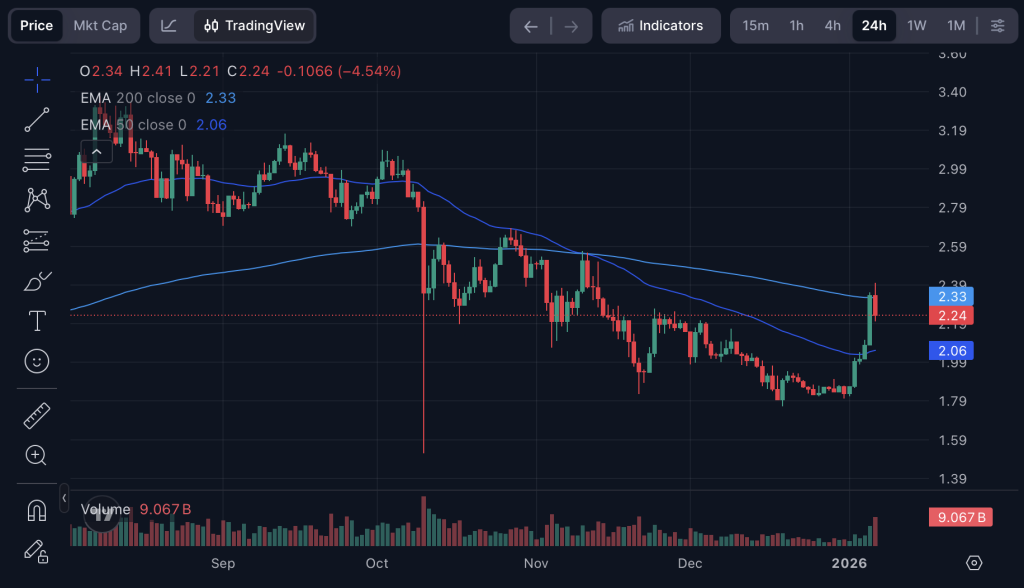This screenshot has width=1024, height=588.
Task: Click the red 2.24 price axis label
Action: [x=950, y=314]
